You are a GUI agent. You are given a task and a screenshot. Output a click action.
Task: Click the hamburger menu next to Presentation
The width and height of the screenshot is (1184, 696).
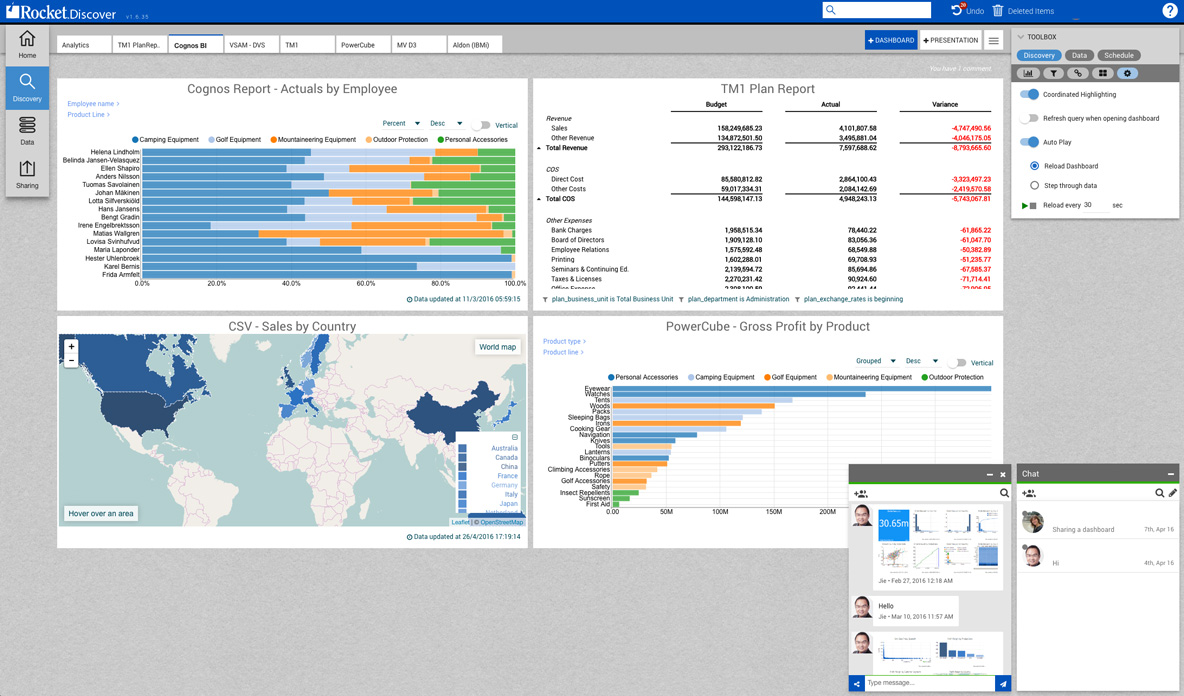coord(994,41)
